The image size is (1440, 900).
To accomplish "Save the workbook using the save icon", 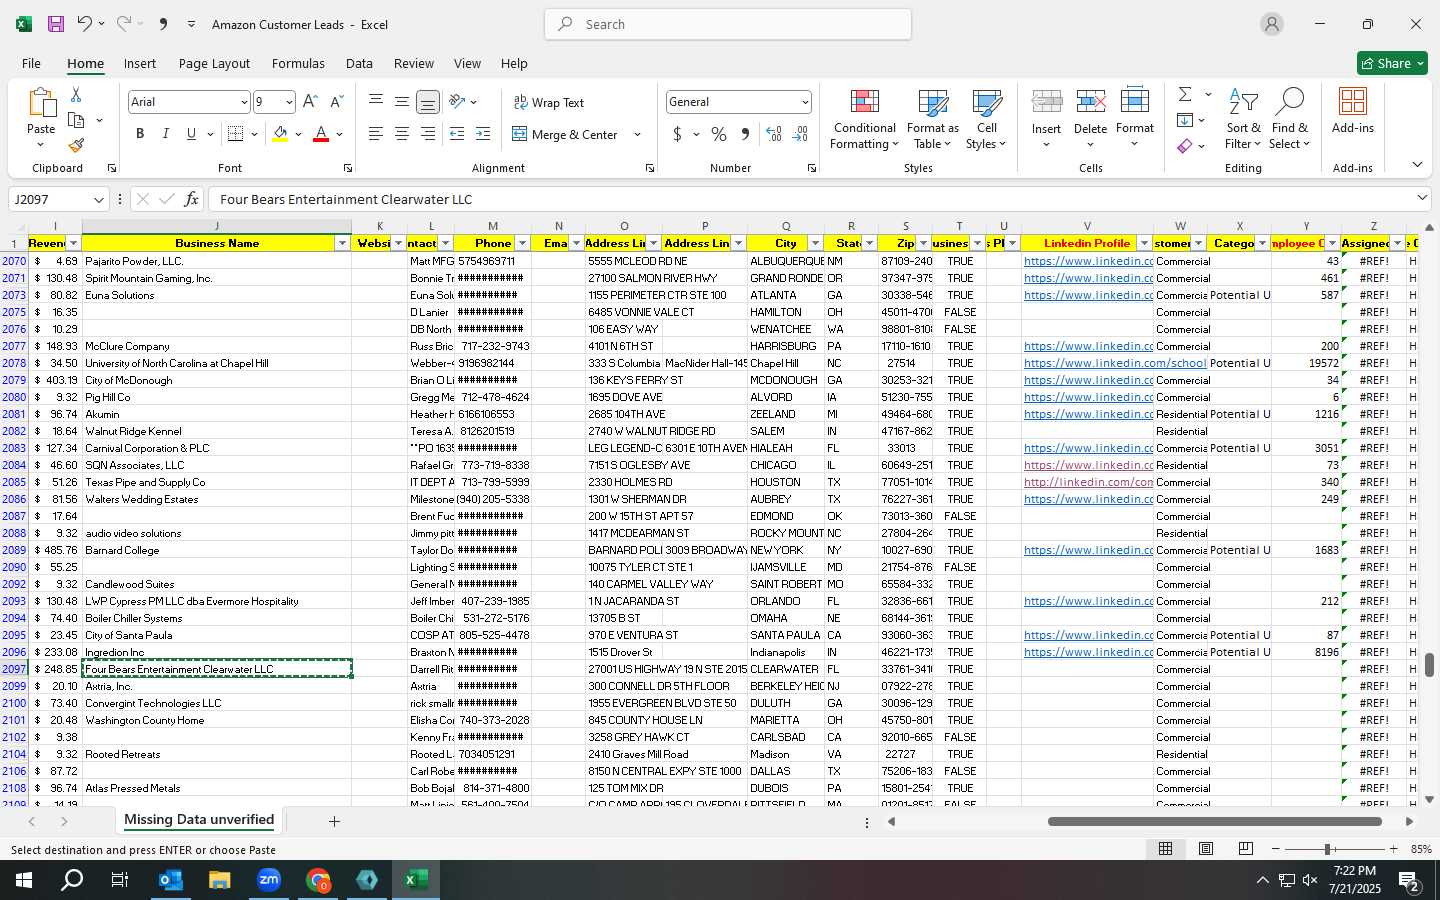I will (56, 24).
